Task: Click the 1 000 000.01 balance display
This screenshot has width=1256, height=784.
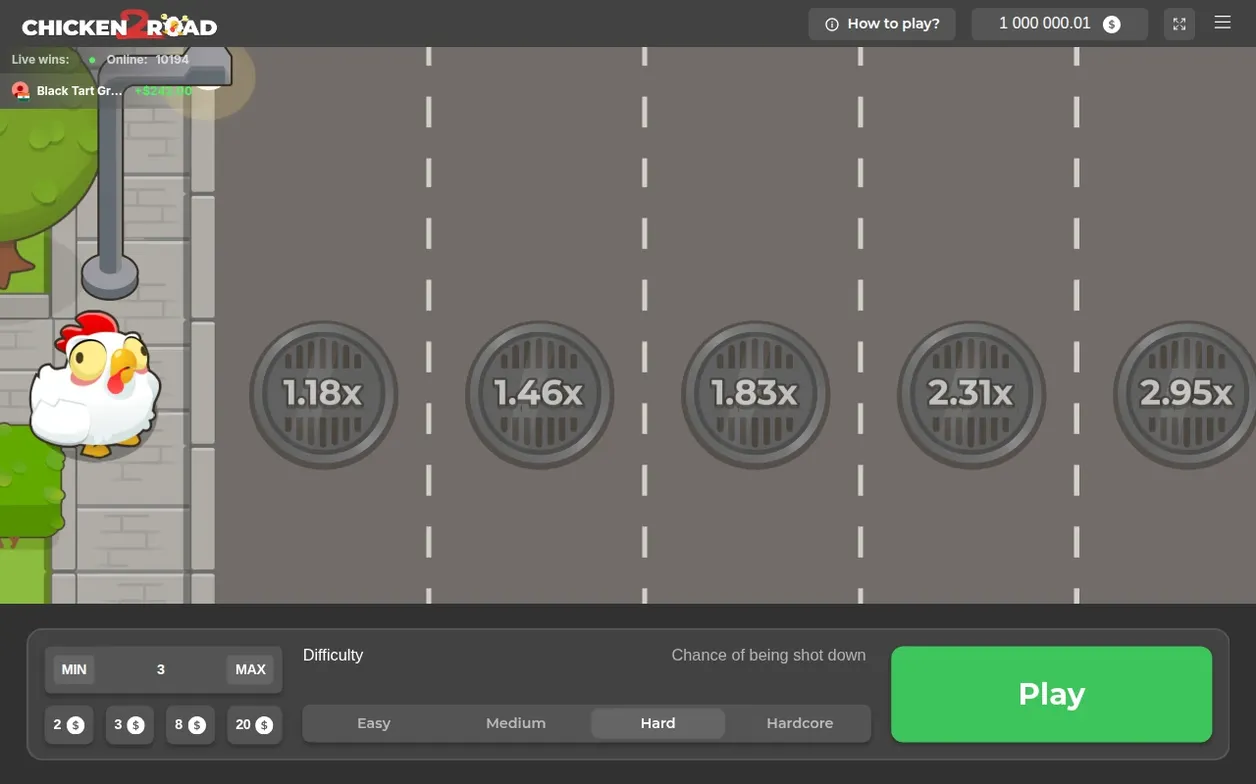Action: pyautogui.click(x=1060, y=24)
